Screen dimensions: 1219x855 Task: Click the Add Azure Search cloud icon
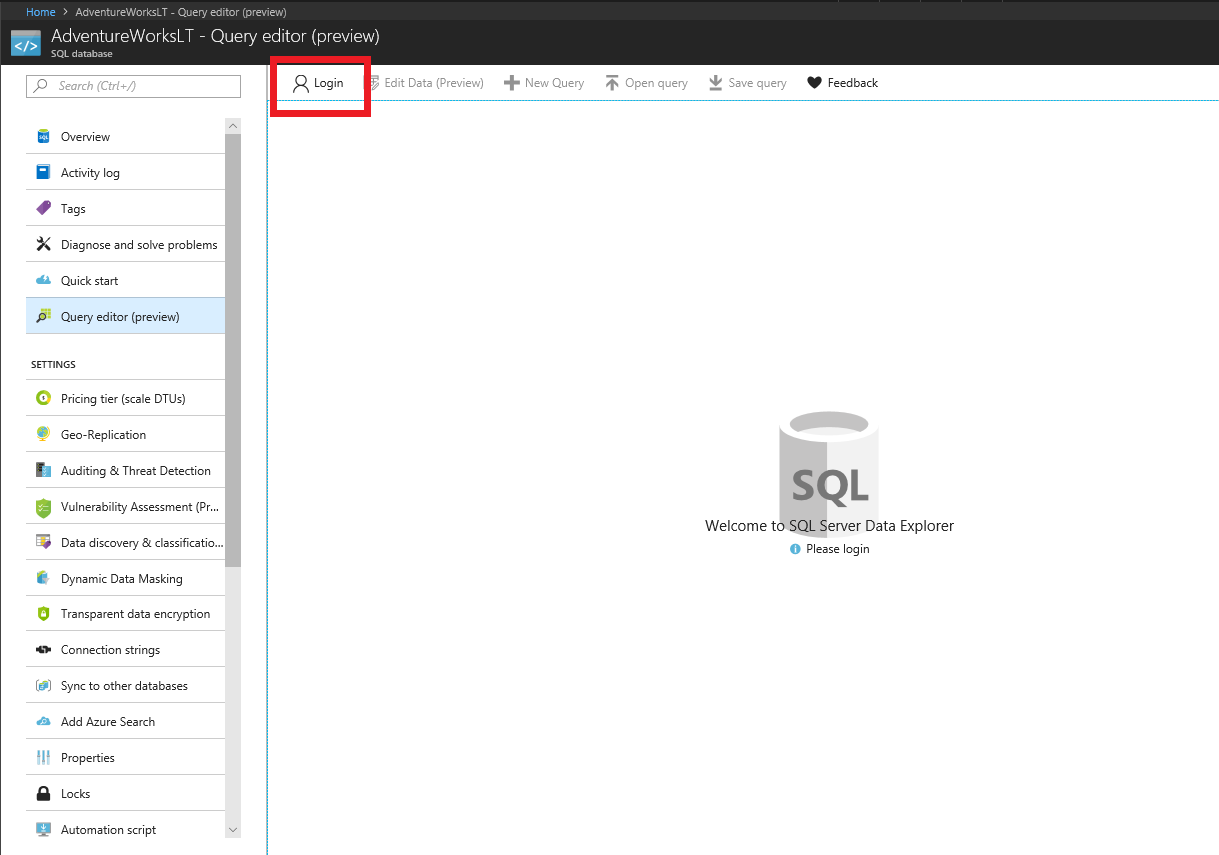[43, 722]
